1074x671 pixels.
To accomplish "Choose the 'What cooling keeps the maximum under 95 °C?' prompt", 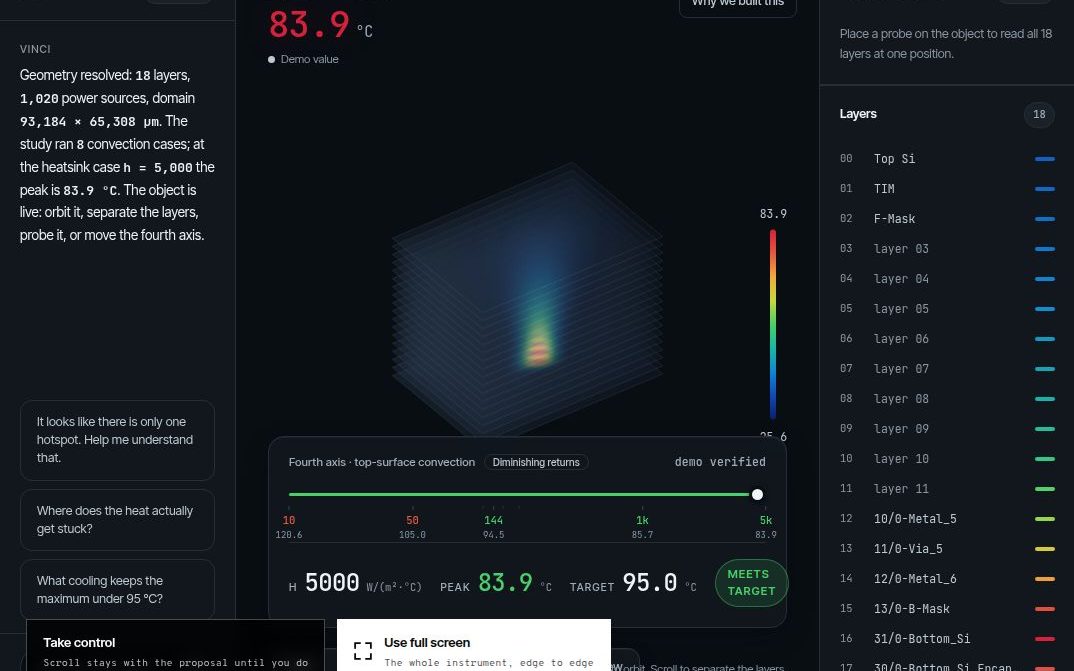I will tap(117, 590).
